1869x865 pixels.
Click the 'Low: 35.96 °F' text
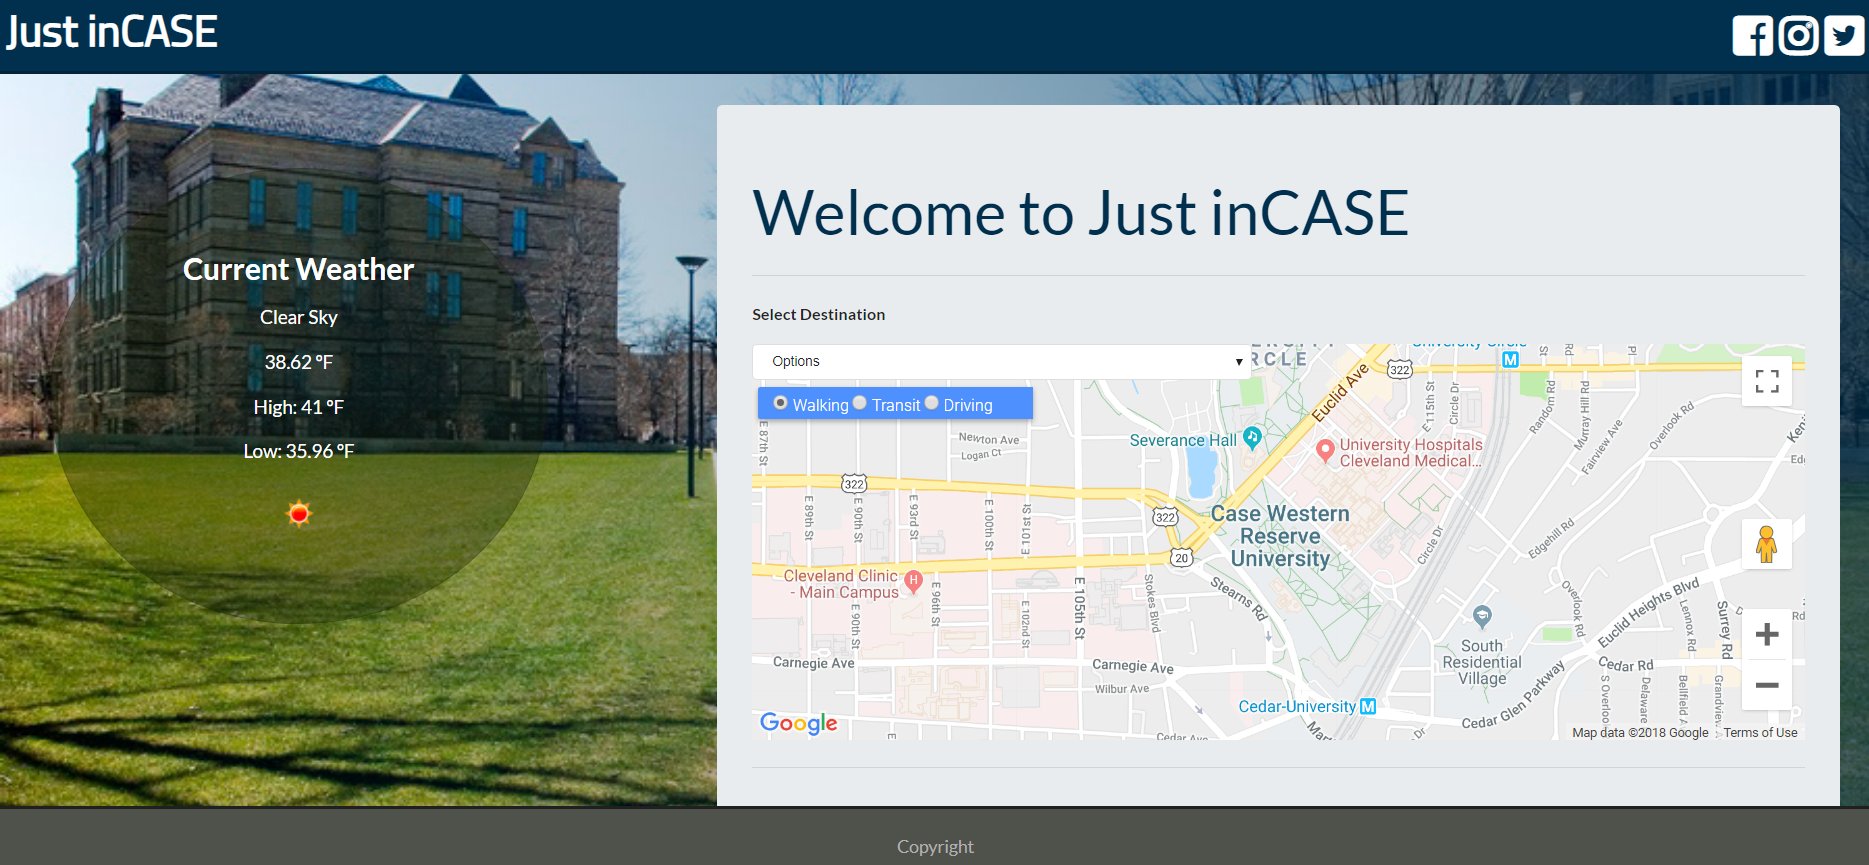(x=299, y=451)
